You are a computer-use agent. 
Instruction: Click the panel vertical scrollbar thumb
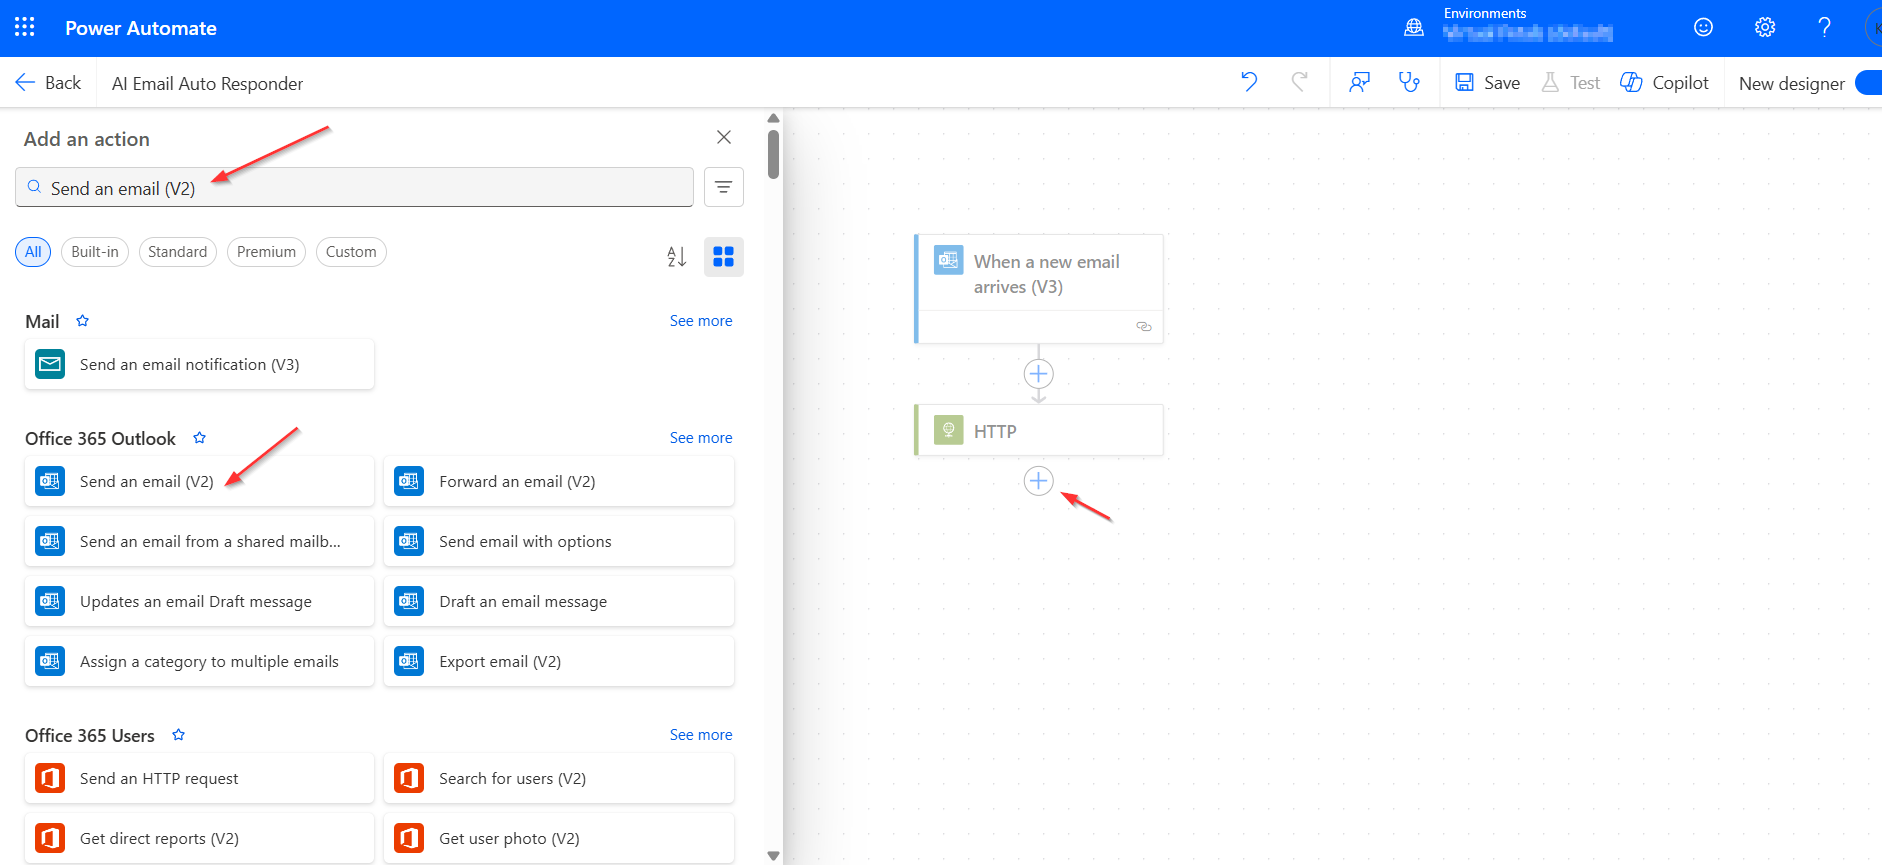(x=773, y=154)
